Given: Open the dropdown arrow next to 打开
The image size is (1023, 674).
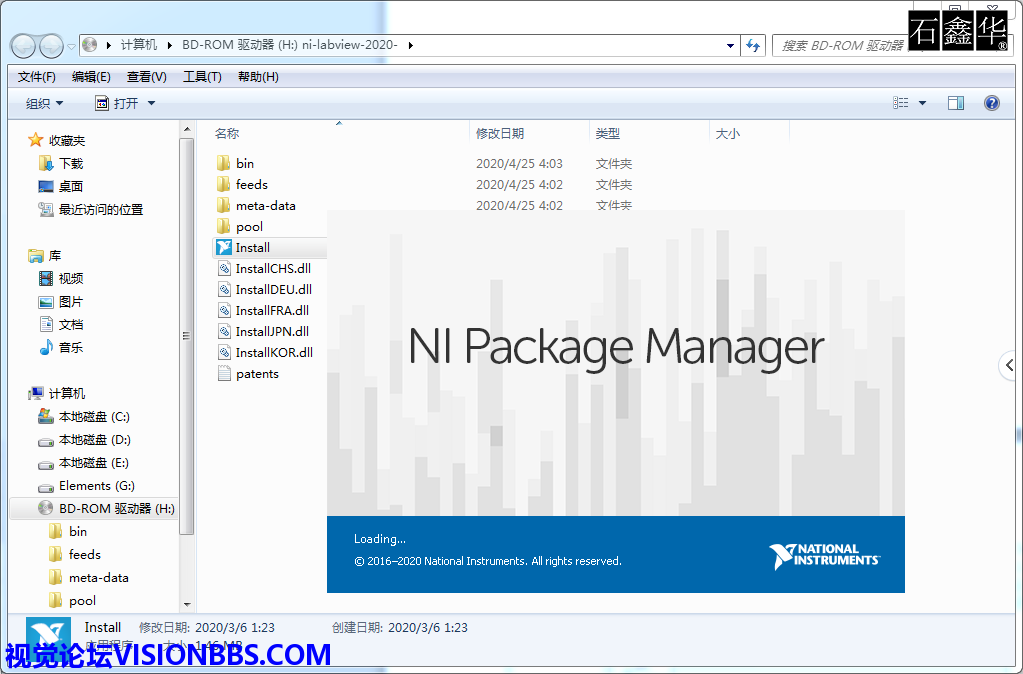Looking at the screenshot, I should coord(151,103).
